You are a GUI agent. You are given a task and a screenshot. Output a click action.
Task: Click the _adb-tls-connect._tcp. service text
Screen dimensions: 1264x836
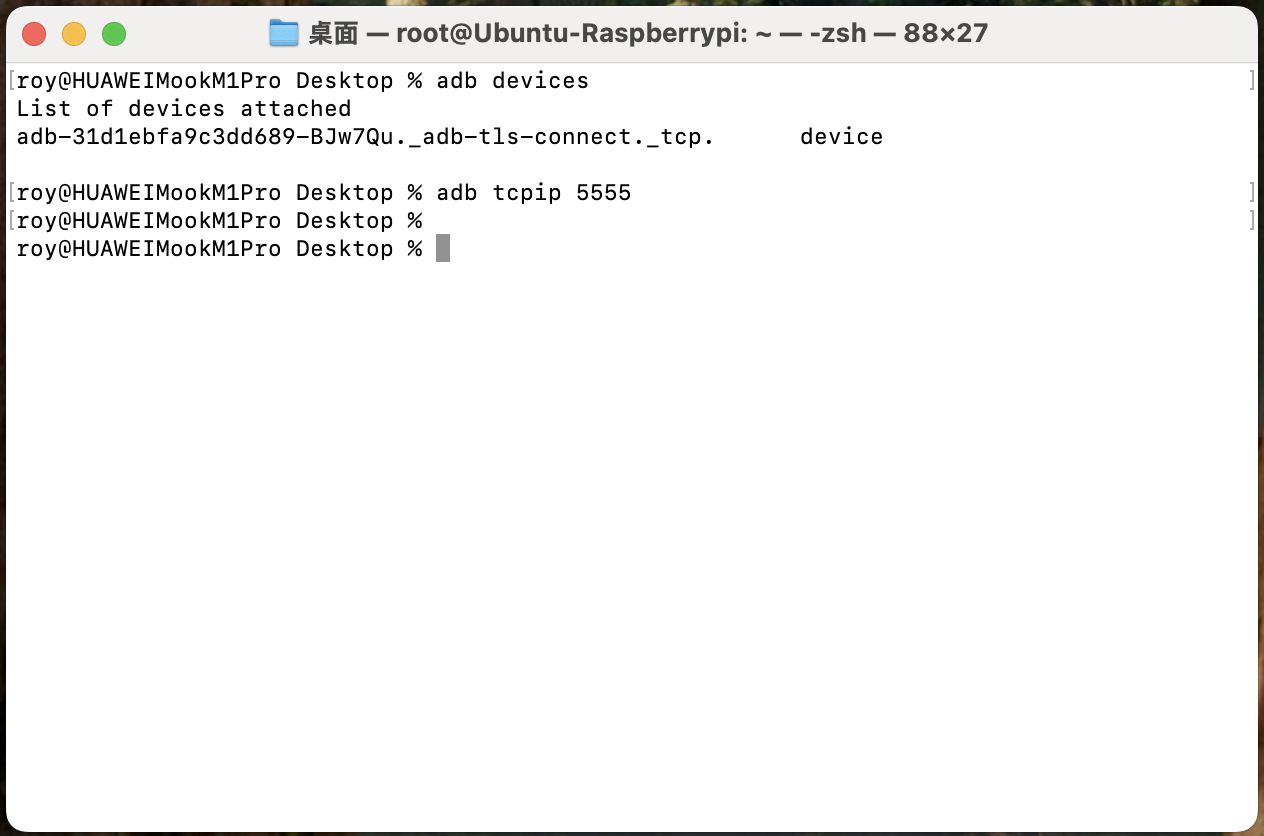click(568, 137)
